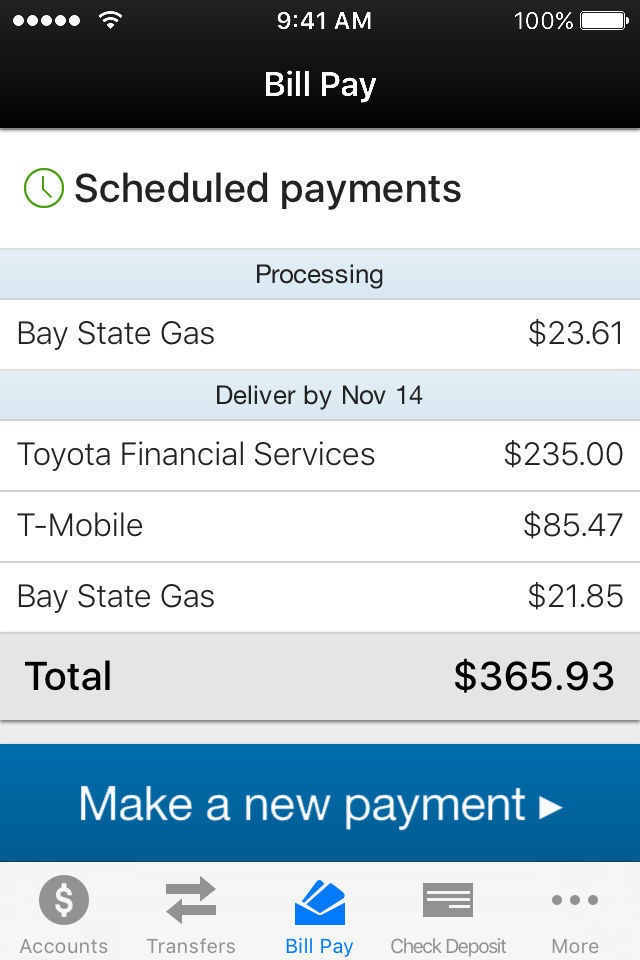Screen dimensions: 640x960
Task: Tap the More three-dots icon
Action: click(575, 900)
